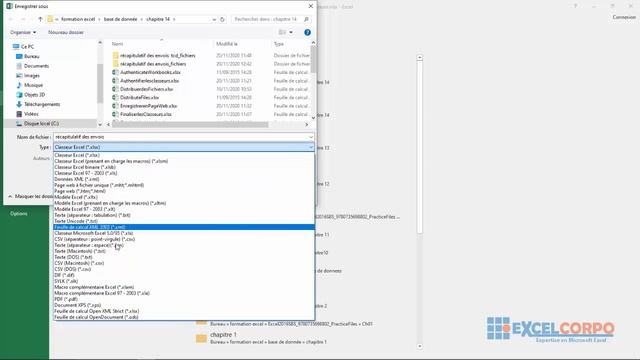Choose 'Classeur Excel 97 - 2003 (*.xls)' type

(x=184, y=173)
